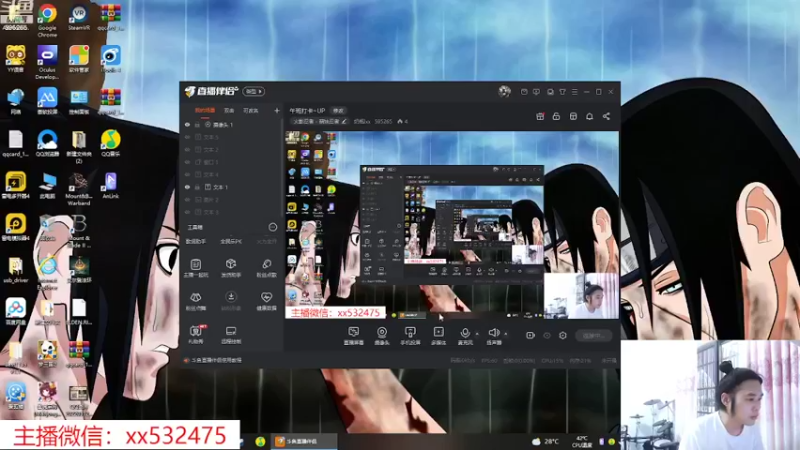Hide the 摄像头 1 layer
This screenshot has width=800, height=450.
187,124
